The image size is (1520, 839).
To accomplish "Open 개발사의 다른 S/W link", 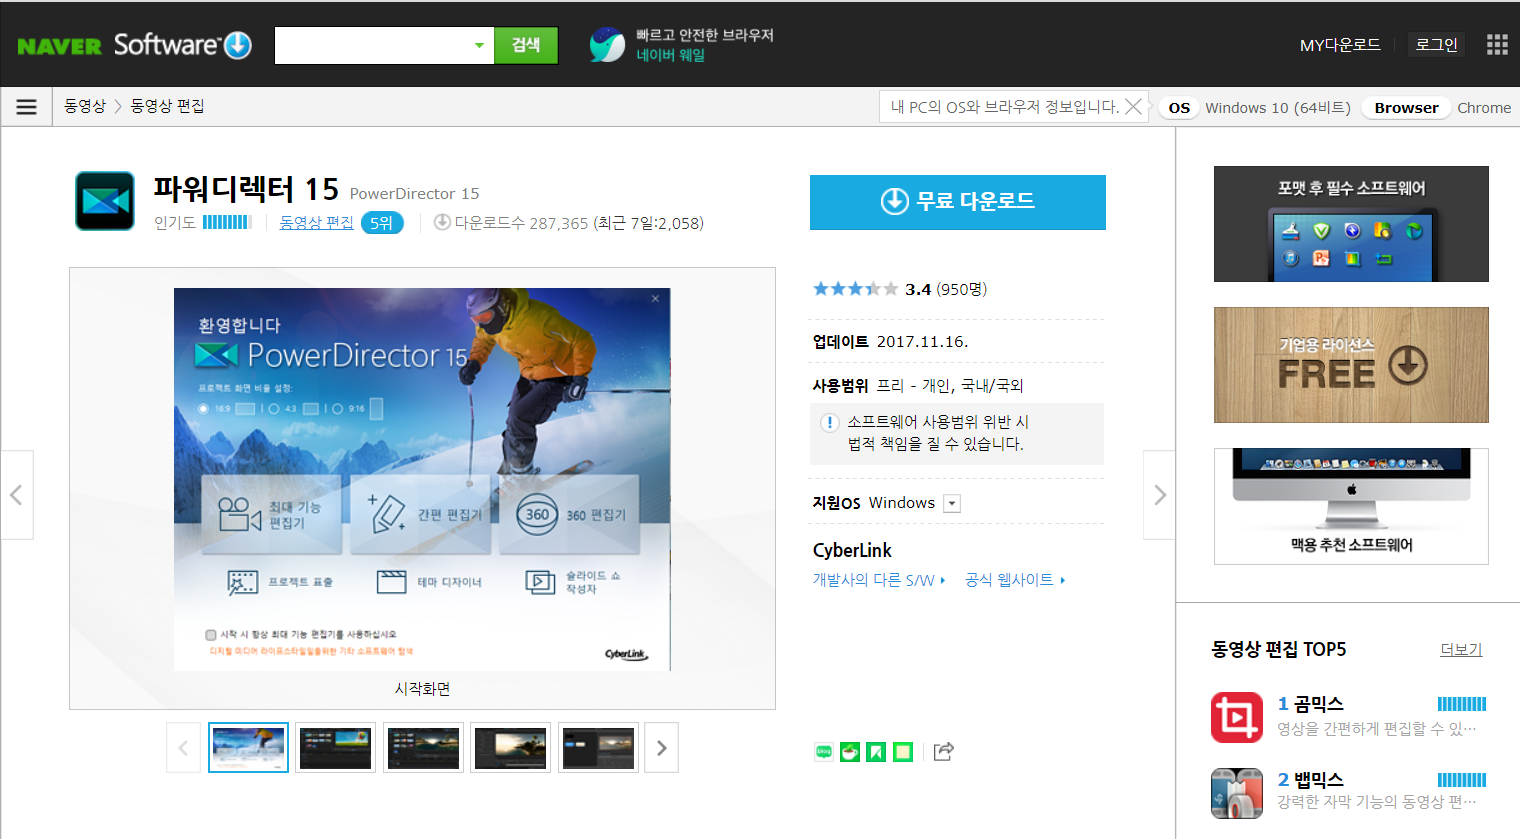I will coord(878,580).
